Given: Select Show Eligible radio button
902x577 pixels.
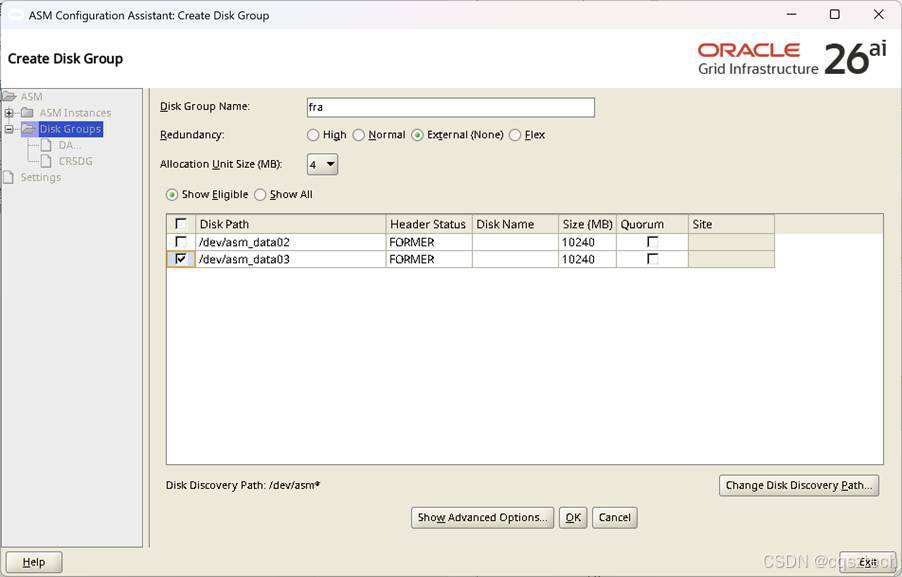Looking at the screenshot, I should (x=171, y=195).
